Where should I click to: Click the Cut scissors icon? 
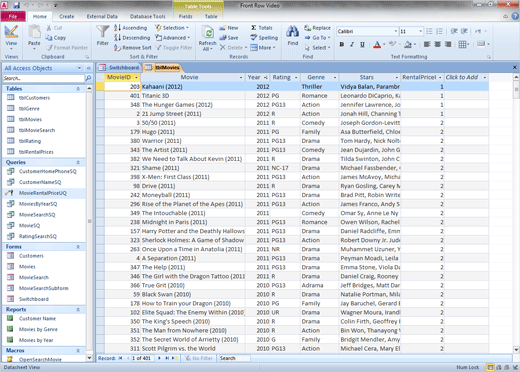pos(49,28)
